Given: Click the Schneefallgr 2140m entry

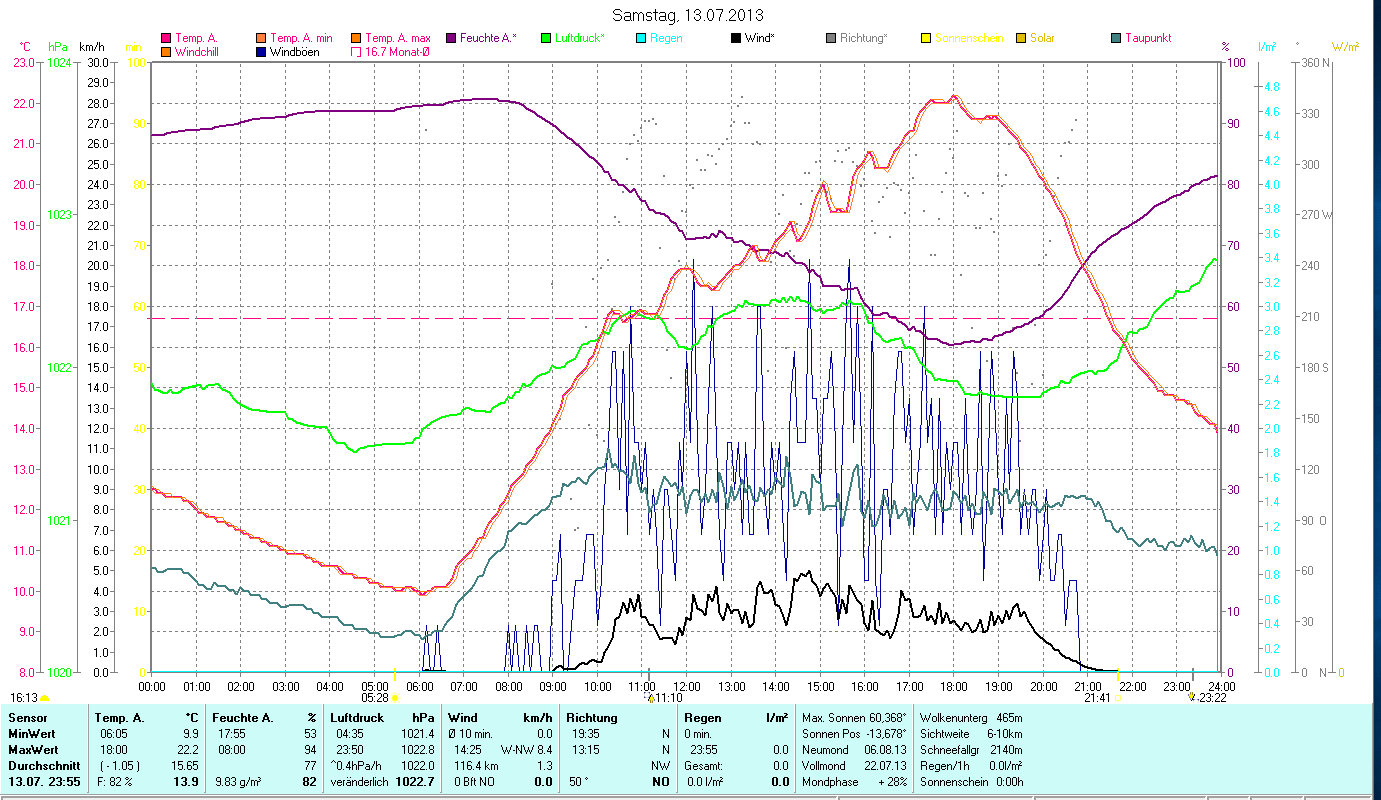Looking at the screenshot, I should coord(970,750).
